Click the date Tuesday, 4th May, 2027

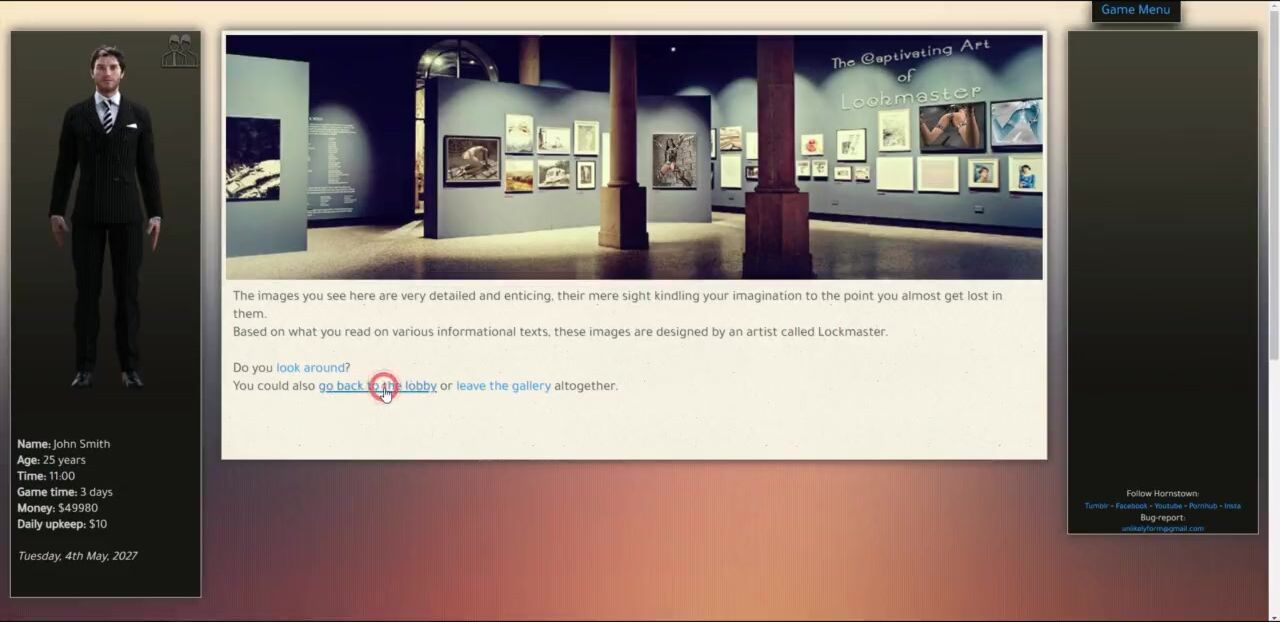click(78, 556)
